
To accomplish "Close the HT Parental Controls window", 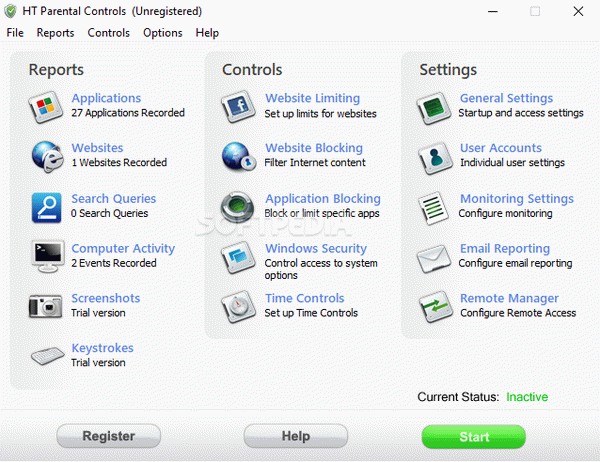I will (578, 11).
